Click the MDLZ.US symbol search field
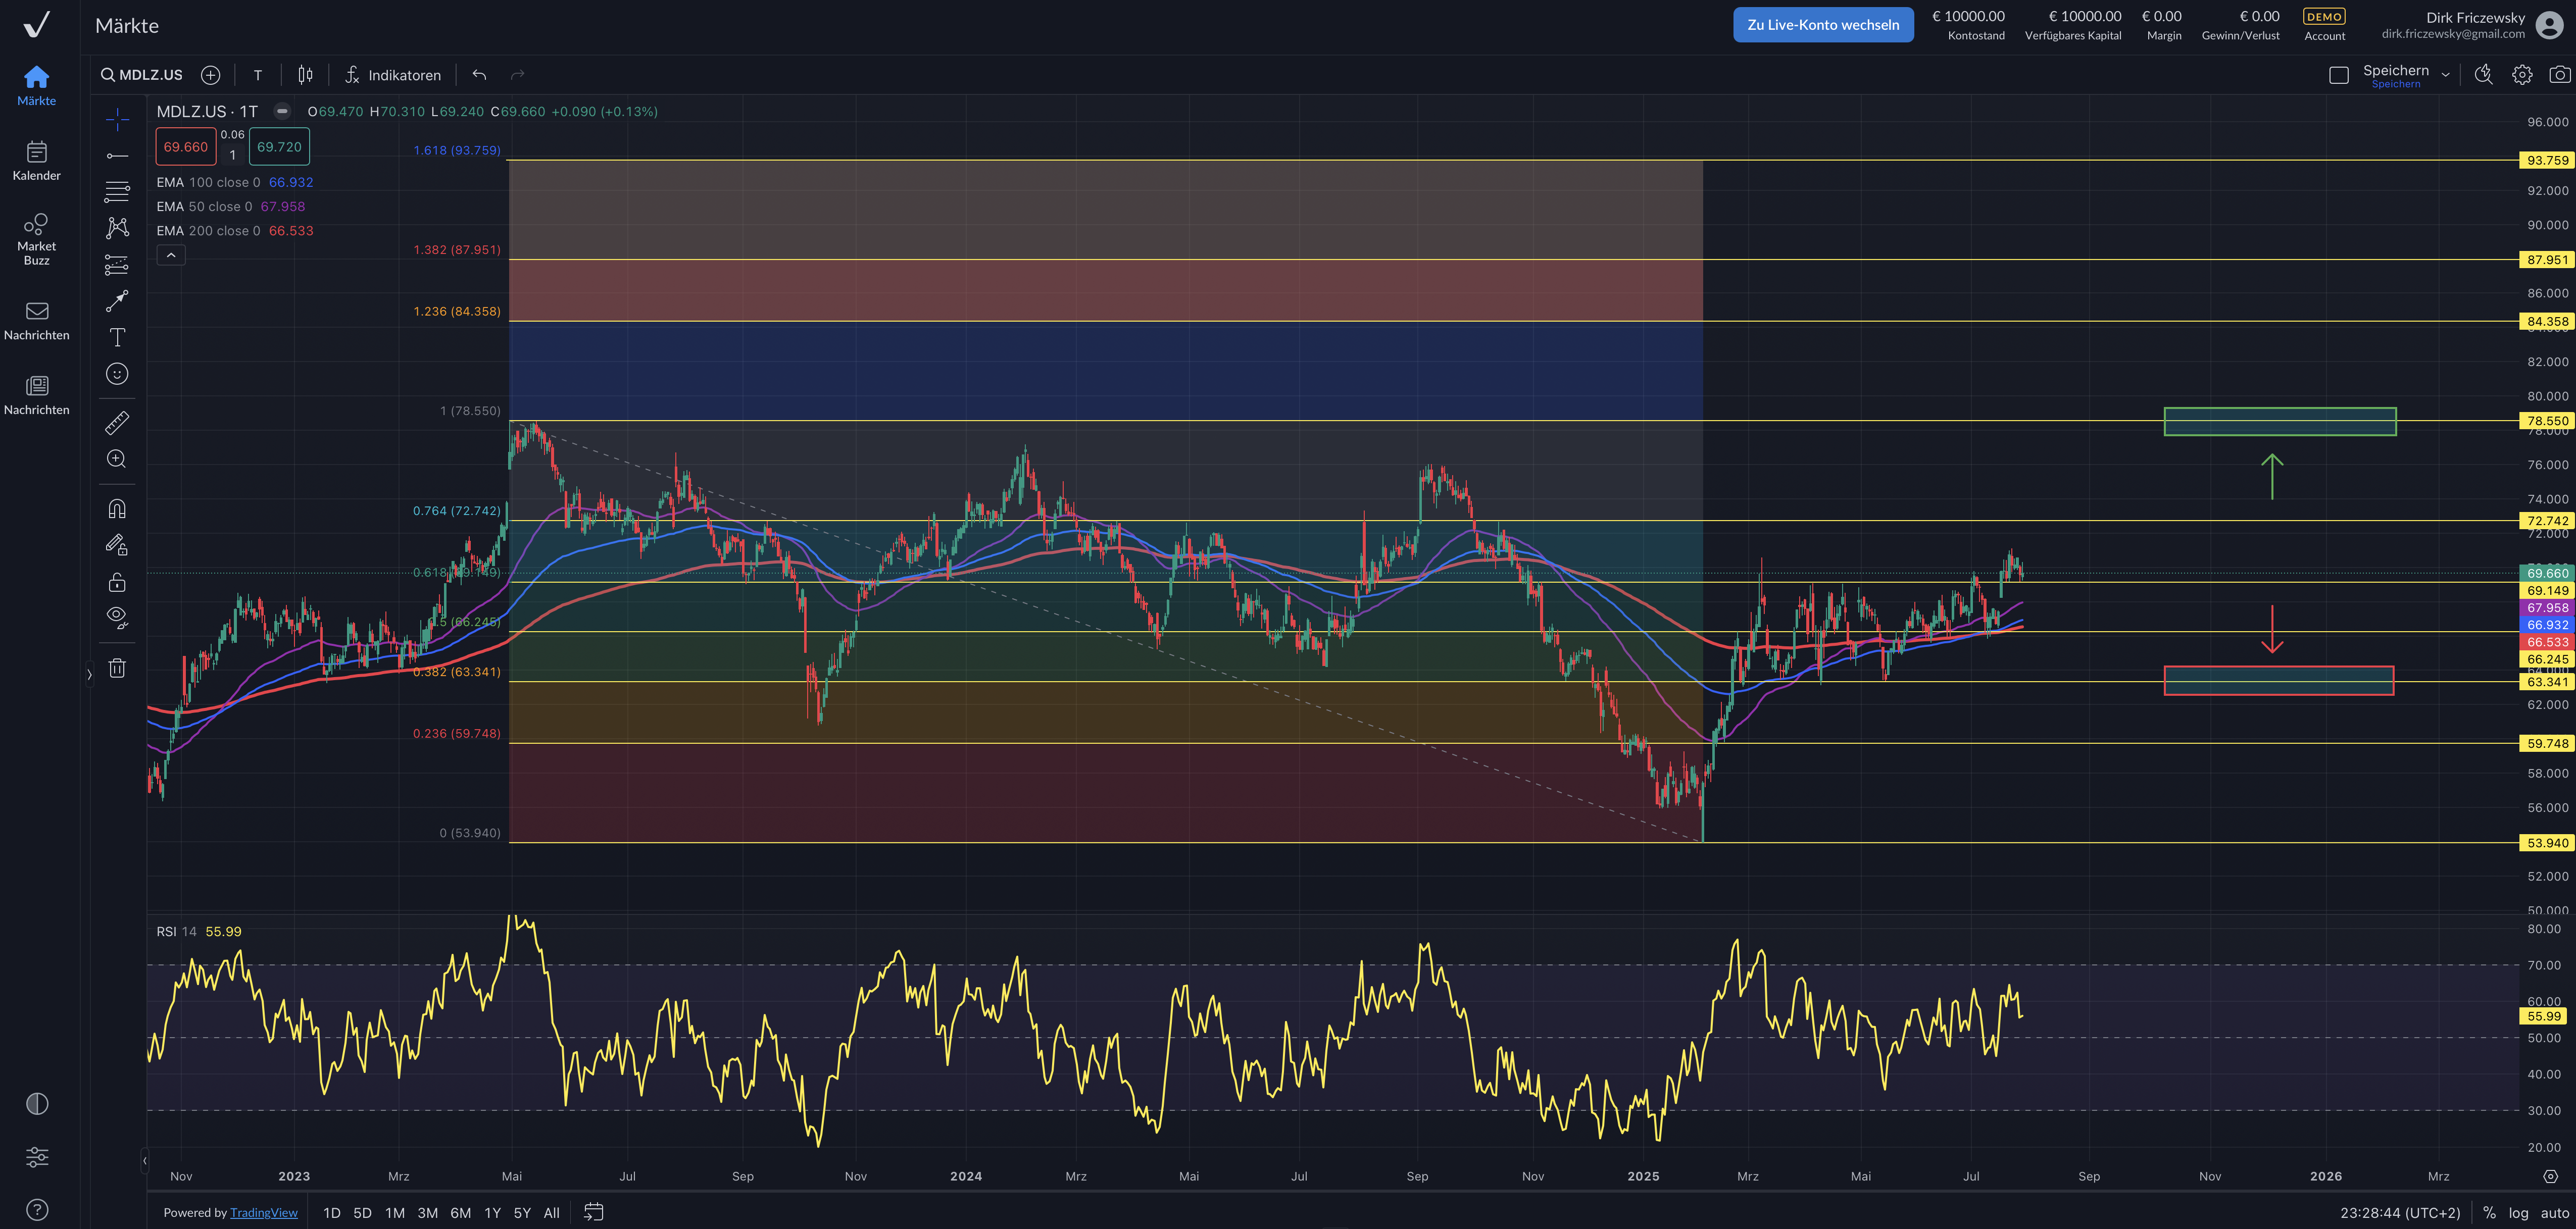 coord(142,75)
